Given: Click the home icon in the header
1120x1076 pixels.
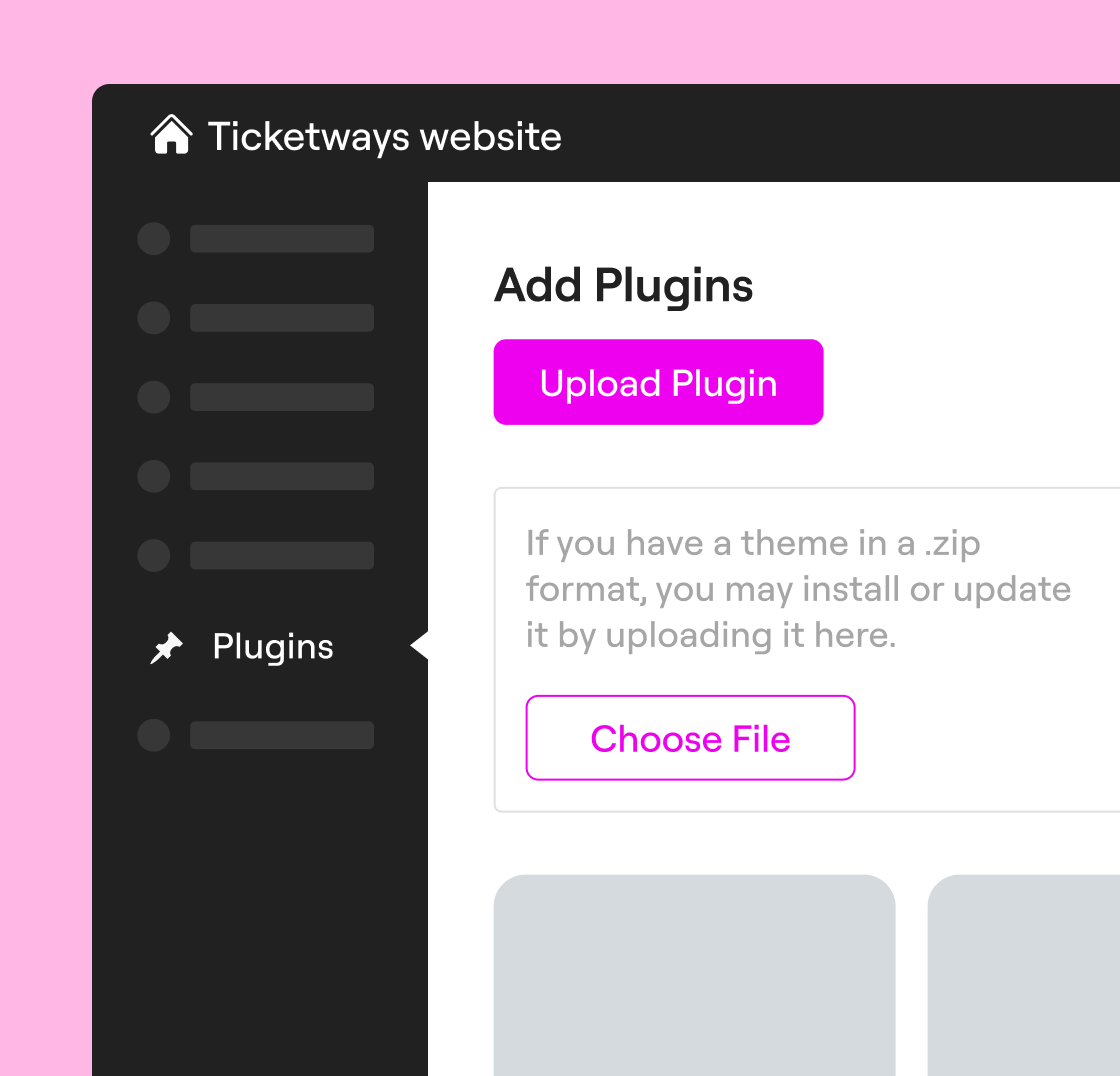Looking at the screenshot, I should [x=171, y=135].
